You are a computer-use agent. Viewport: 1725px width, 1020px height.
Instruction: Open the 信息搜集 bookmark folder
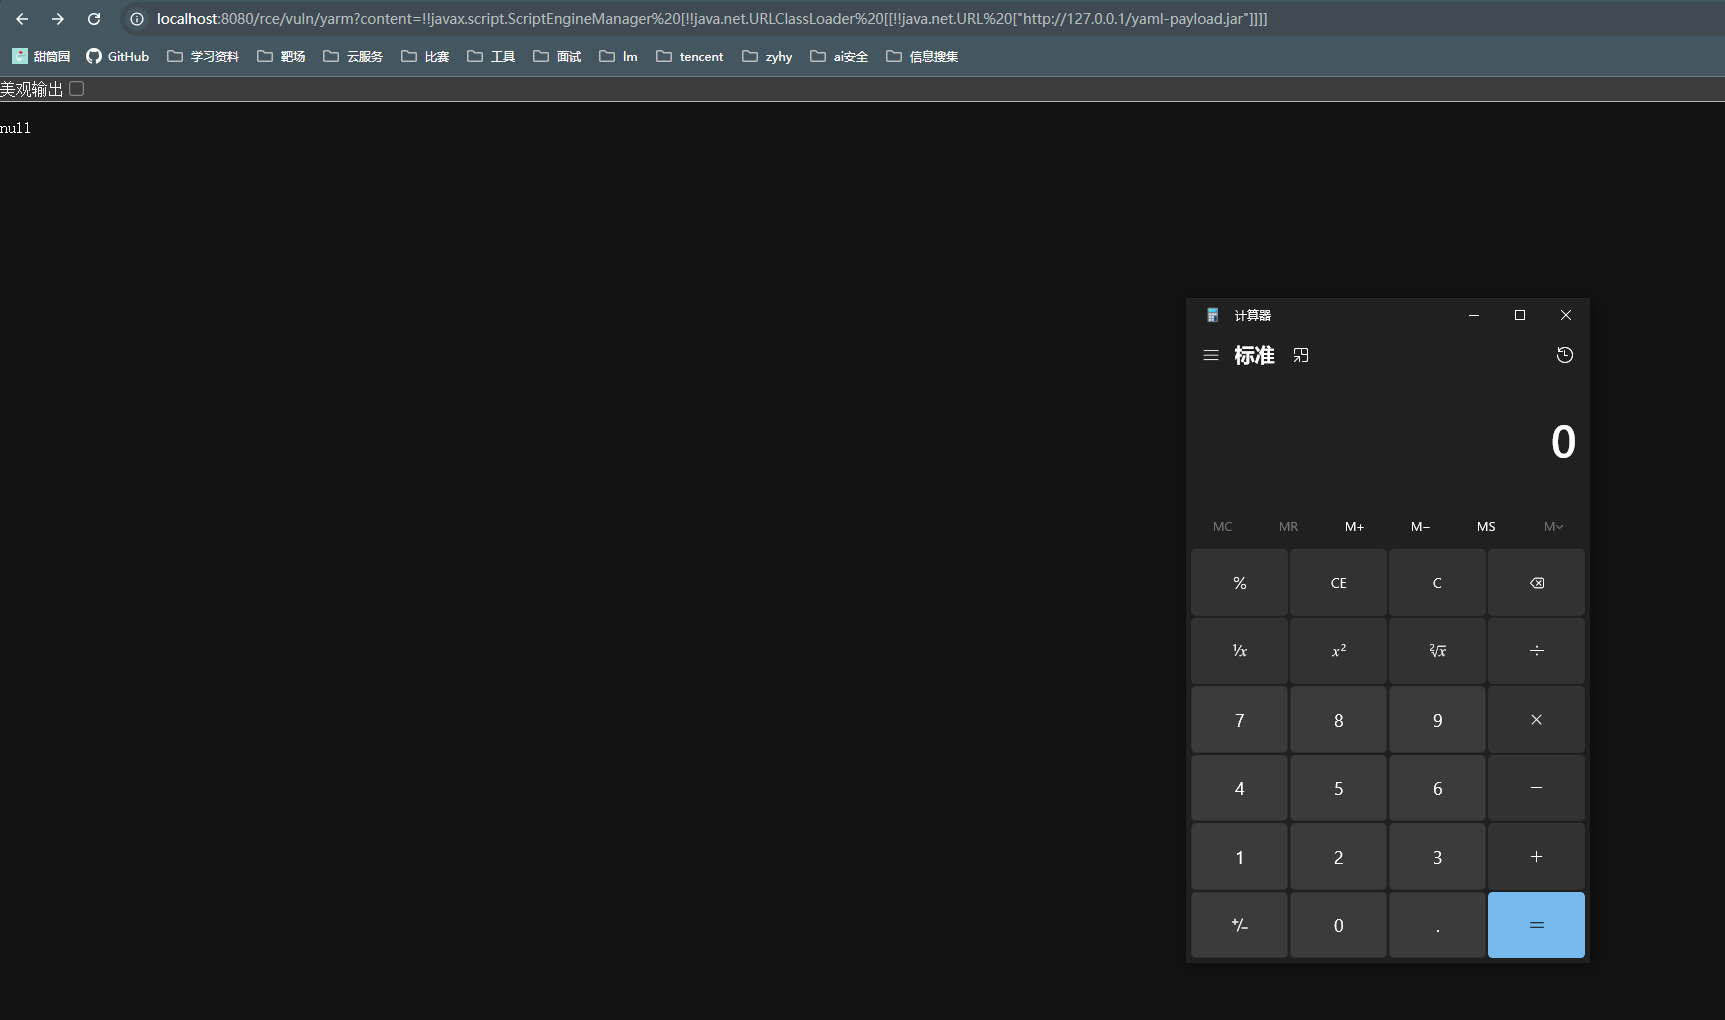click(x=922, y=56)
